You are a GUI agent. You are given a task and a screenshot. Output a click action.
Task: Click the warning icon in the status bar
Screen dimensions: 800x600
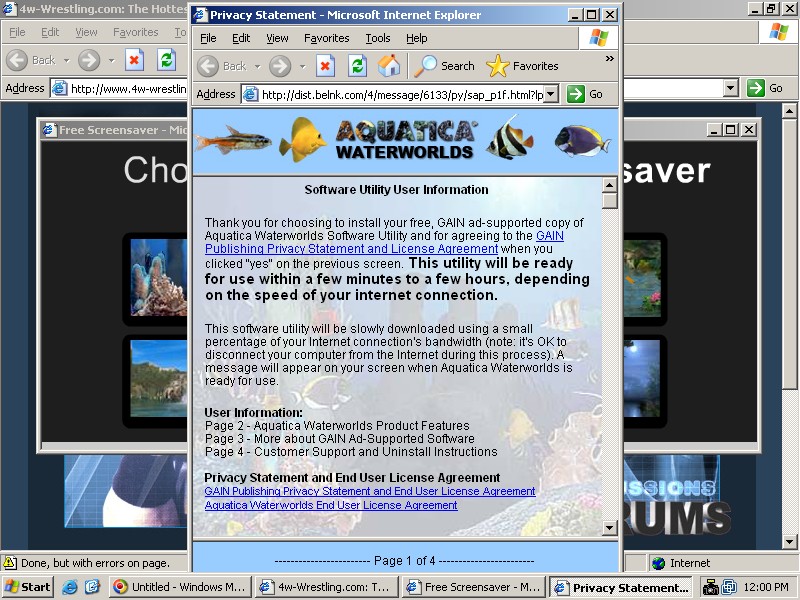9,563
